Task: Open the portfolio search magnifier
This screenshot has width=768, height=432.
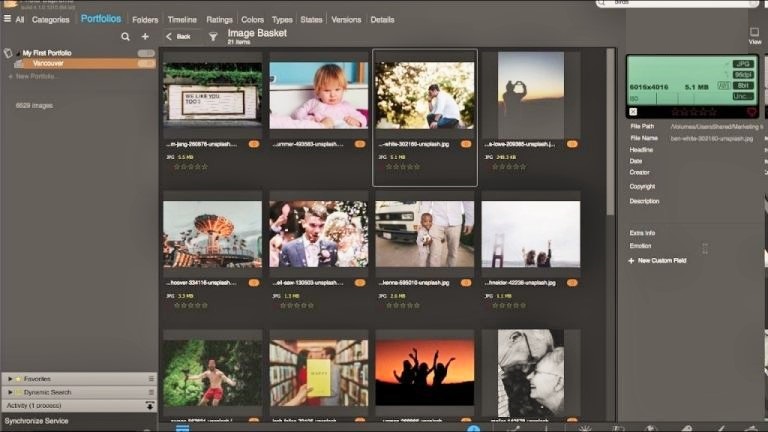Action: [125, 37]
